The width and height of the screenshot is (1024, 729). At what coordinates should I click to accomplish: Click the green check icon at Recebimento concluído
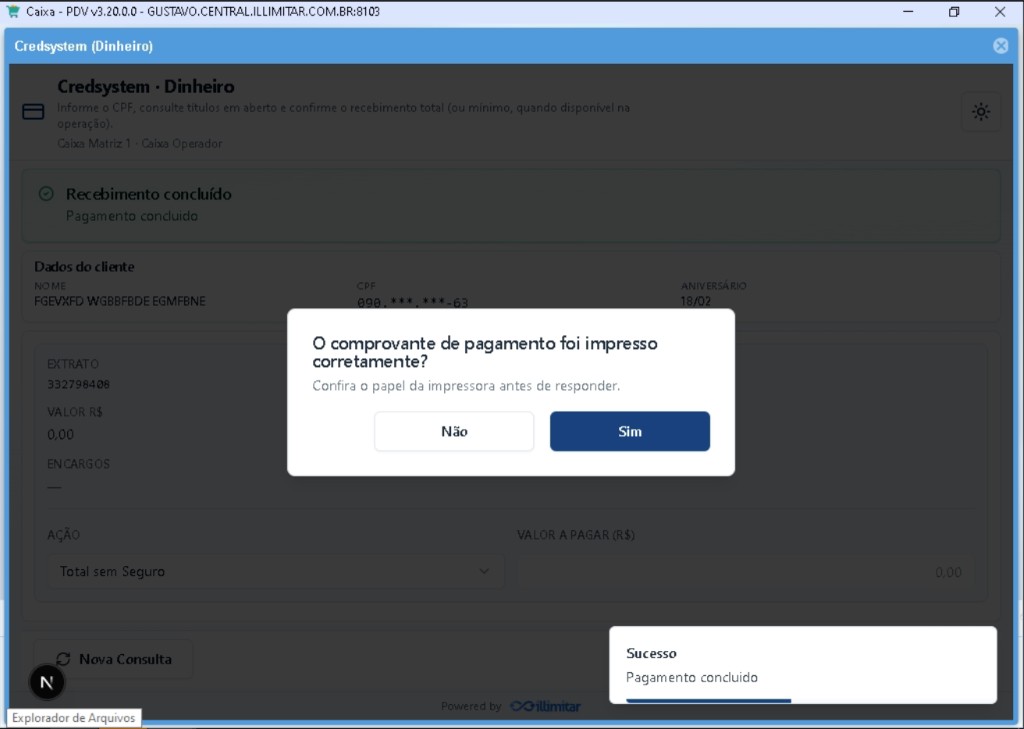pos(46,193)
